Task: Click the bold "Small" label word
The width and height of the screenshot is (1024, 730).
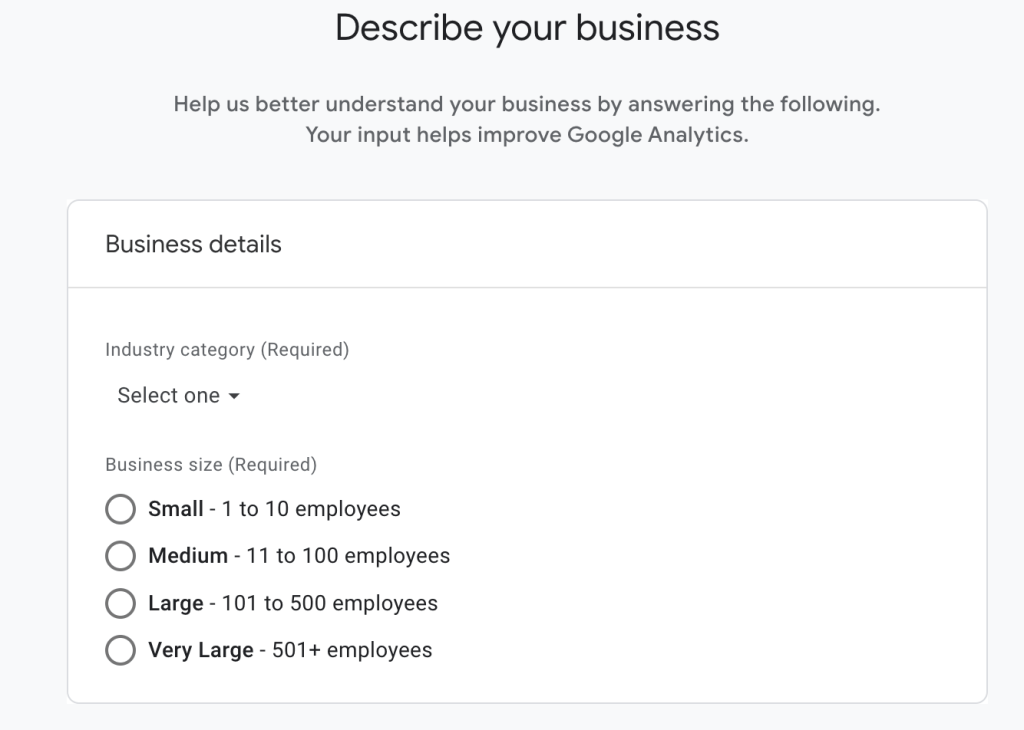Action: coord(176,509)
